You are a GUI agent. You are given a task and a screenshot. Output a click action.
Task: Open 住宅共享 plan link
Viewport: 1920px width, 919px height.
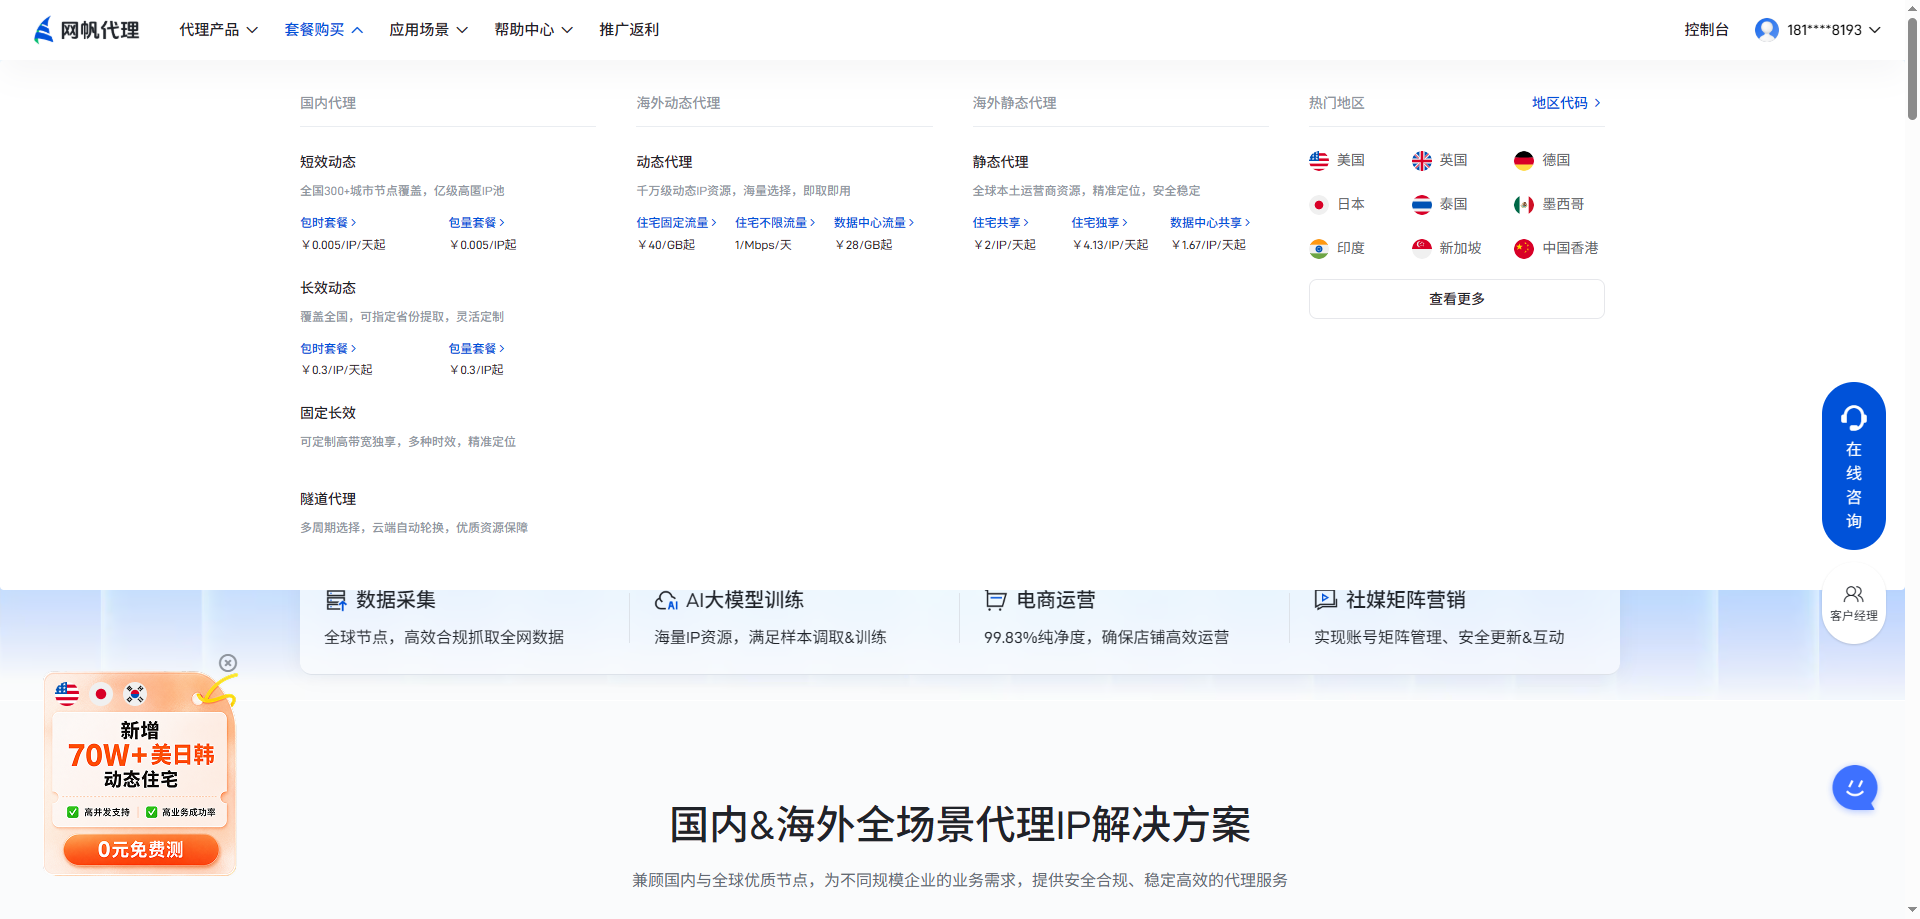[x=1000, y=223]
